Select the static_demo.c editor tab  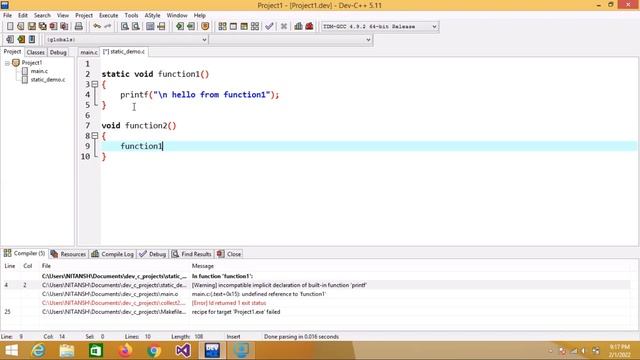(124, 52)
